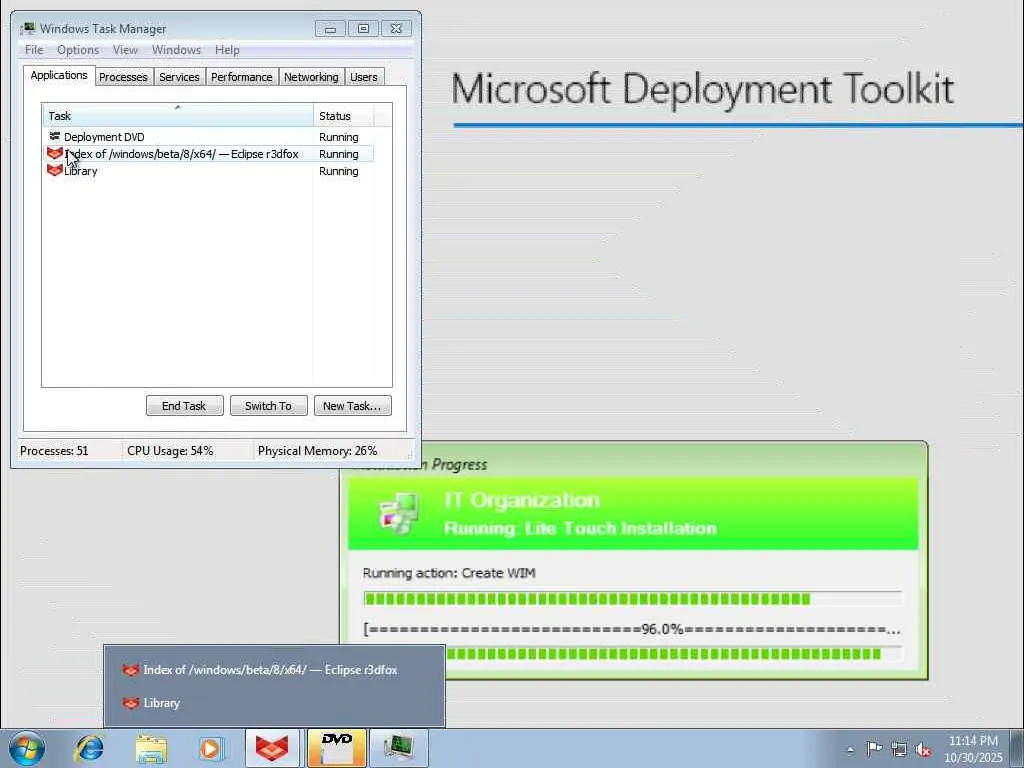Viewport: 1024px width, 768px height.
Task: Open the Action Center flag icon
Action: [874, 748]
